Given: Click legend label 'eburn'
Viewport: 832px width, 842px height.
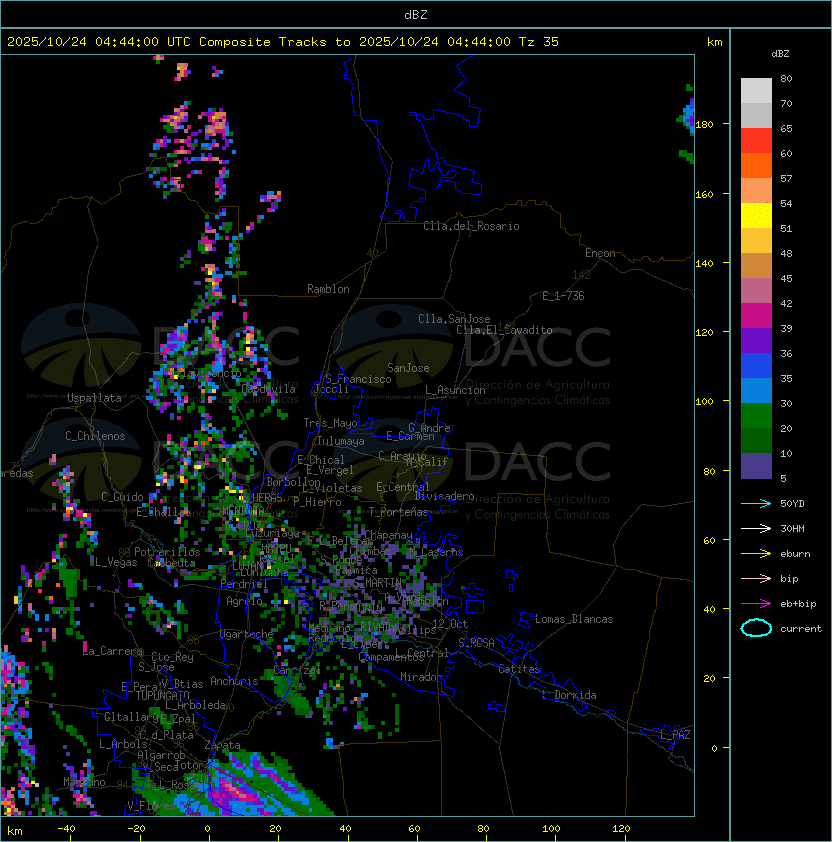Looking at the screenshot, I should pyautogui.click(x=795, y=554).
